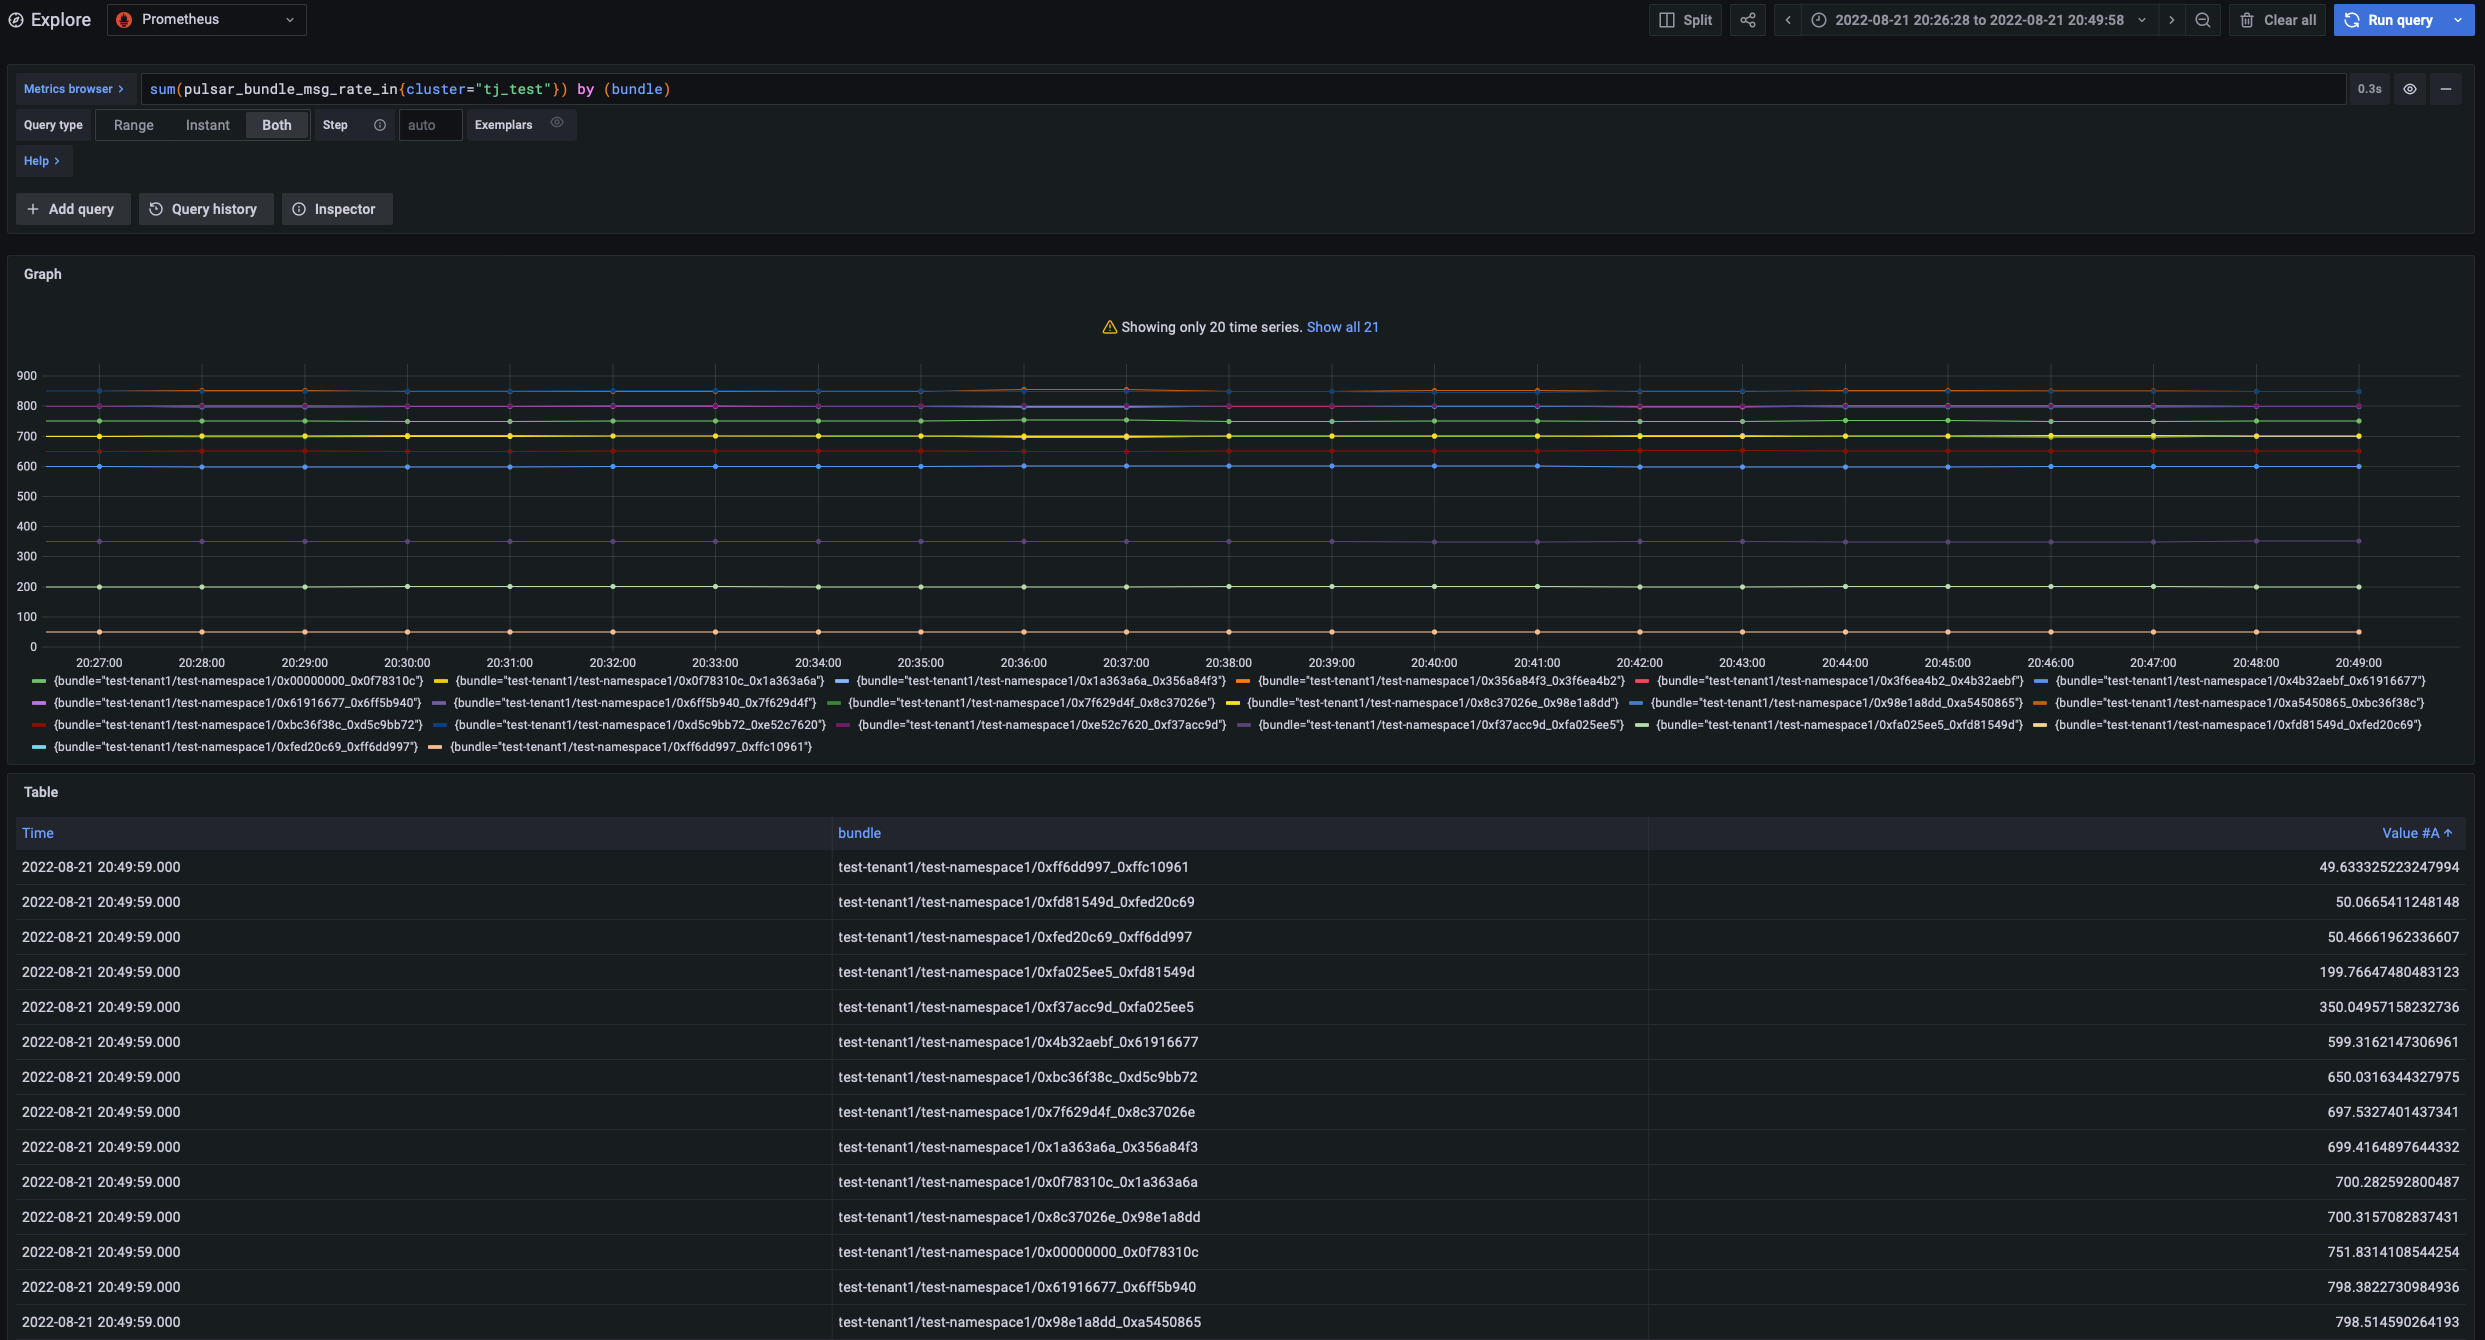The width and height of the screenshot is (2485, 1340).
Task: Shift time range backwards with left arrow
Action: [1788, 20]
